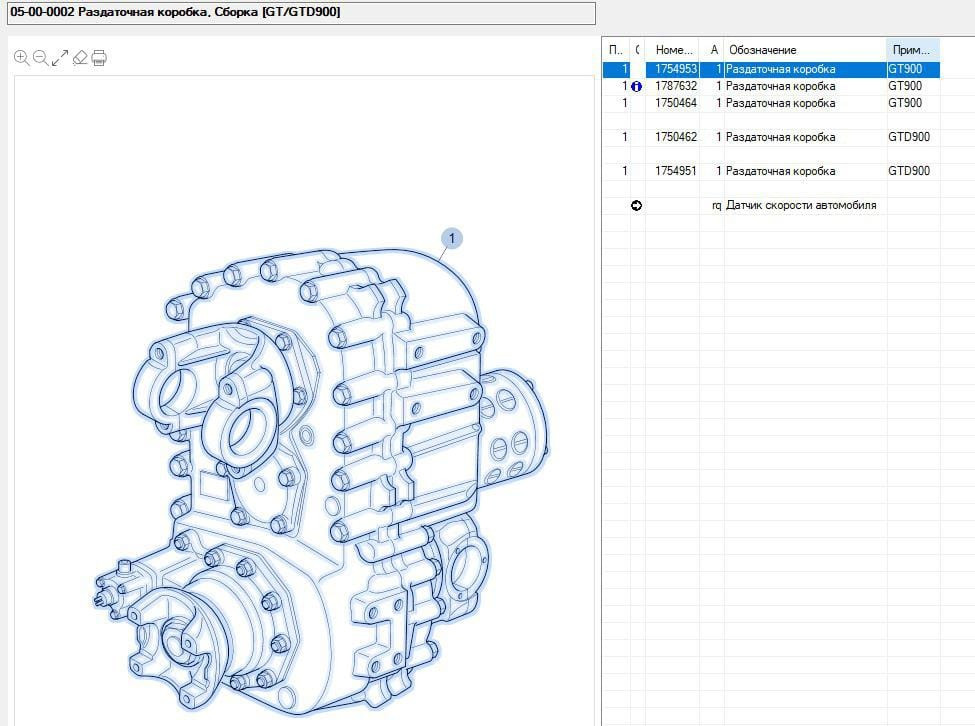Image resolution: width=975 pixels, height=726 pixels.
Task: Click the A column header
Action: 713,50
